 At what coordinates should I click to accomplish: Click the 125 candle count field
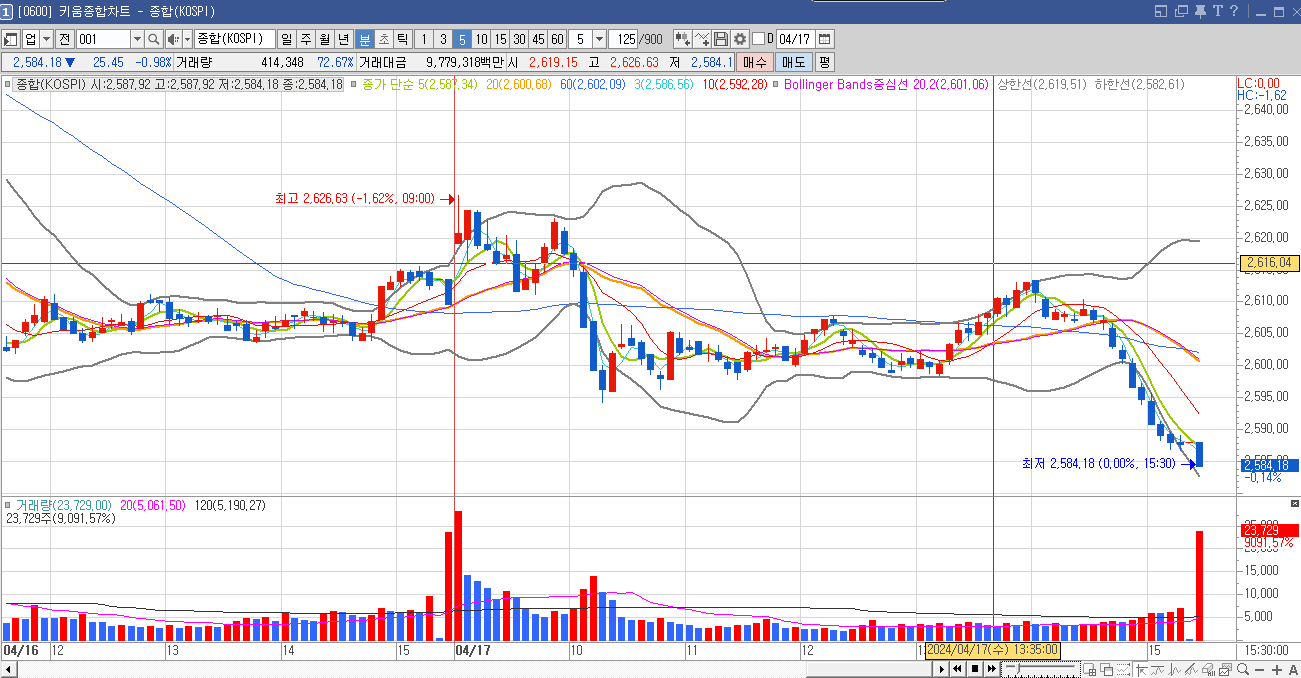tap(623, 39)
